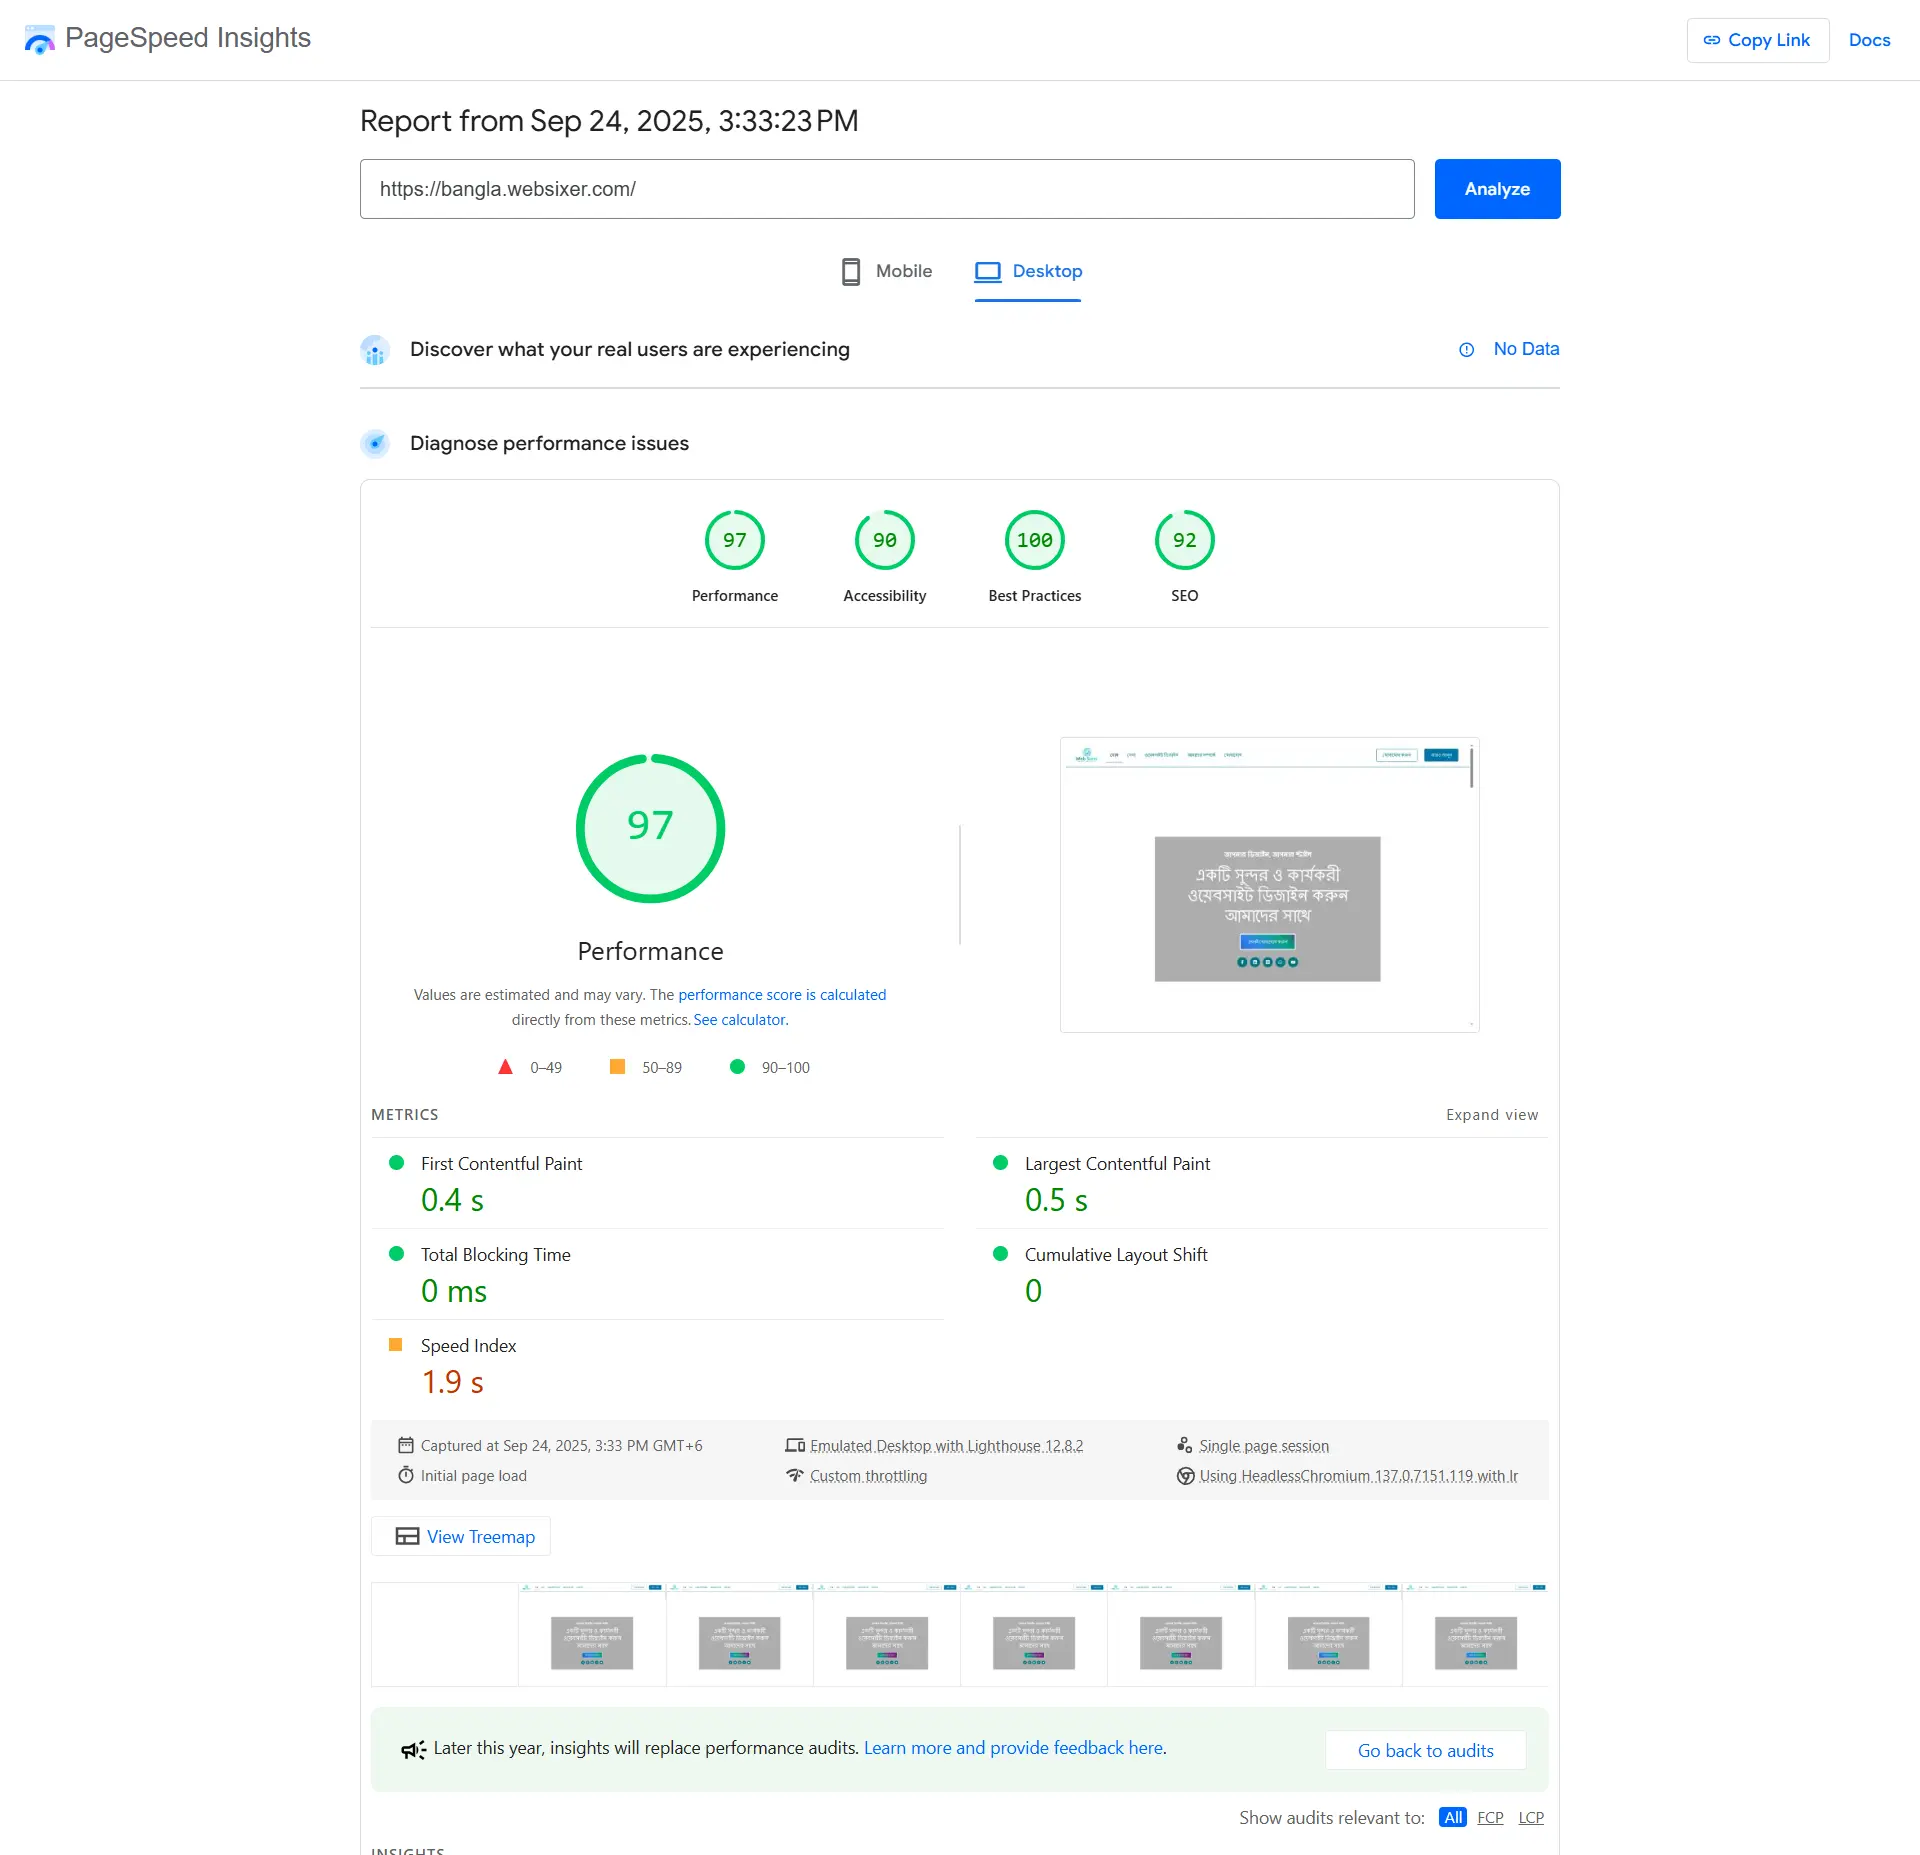Screen dimensions: 1920x1855
Task: Toggle the All audits filter chip
Action: click(x=1452, y=1817)
